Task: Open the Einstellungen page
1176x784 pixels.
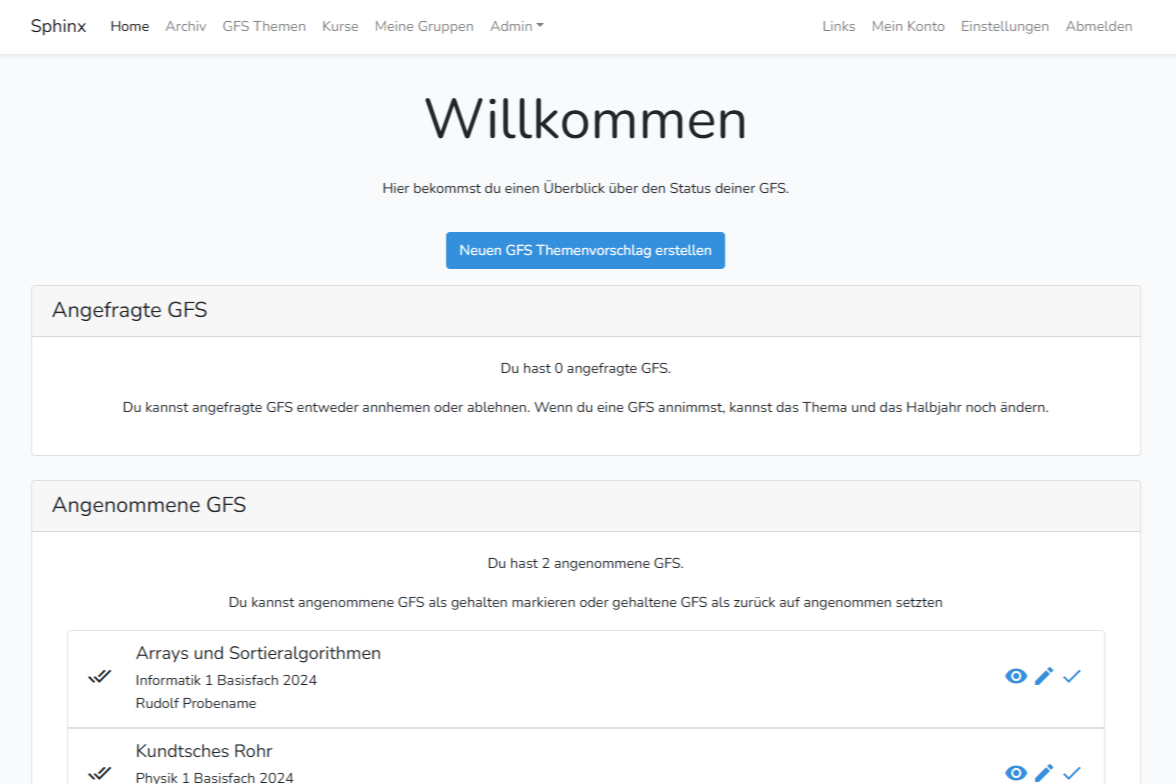Action: (1004, 26)
